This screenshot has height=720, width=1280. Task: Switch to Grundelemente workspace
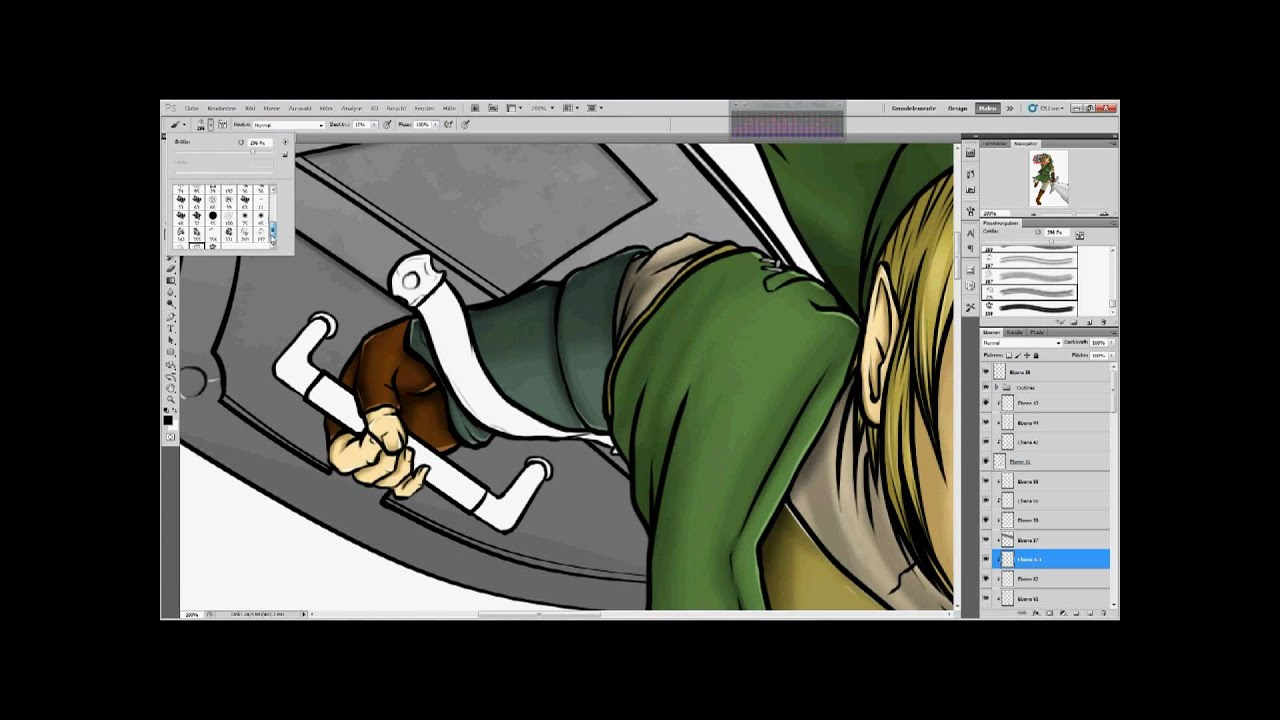click(x=914, y=108)
